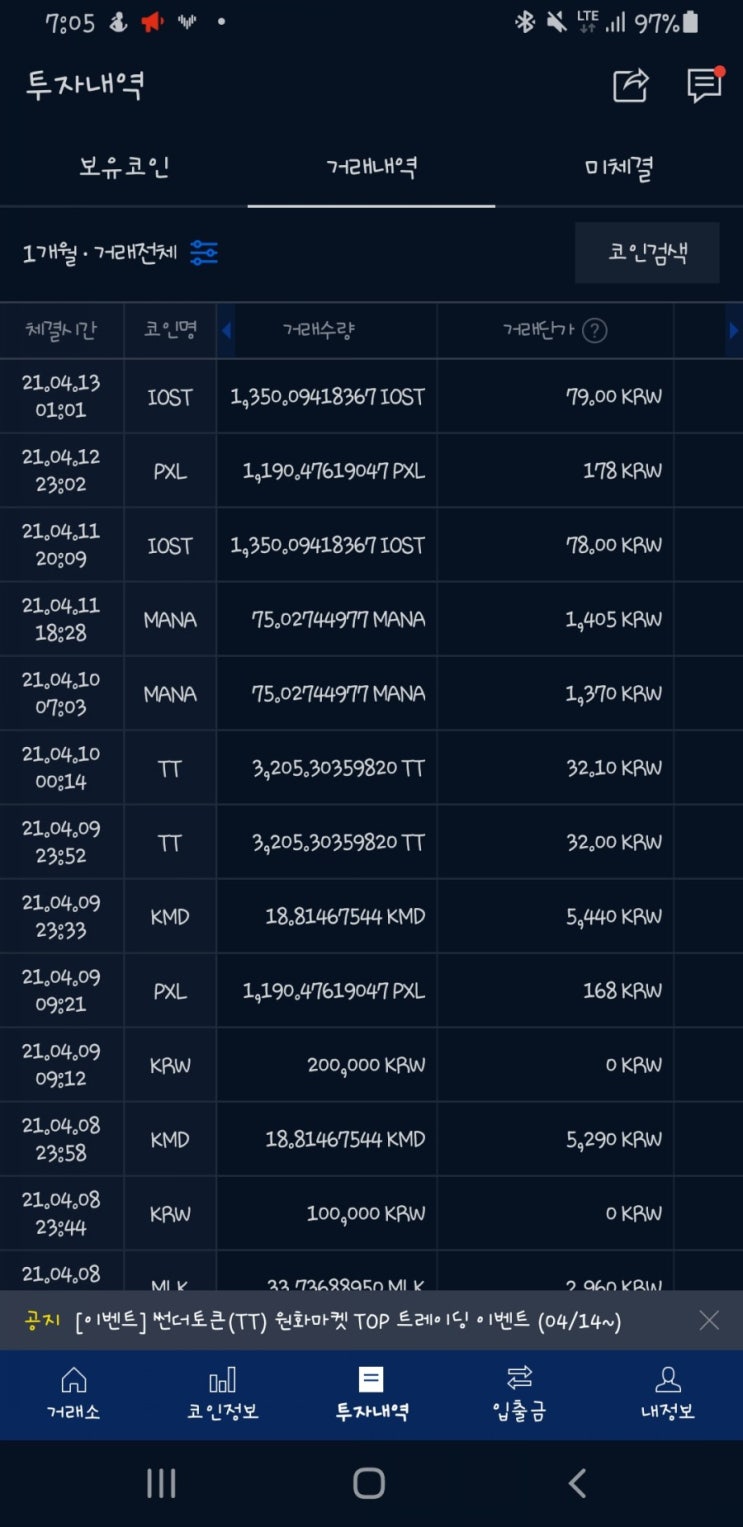Viewport: 743px width, 1527px height.
Task: Open the 썬더토큰 event notice link
Action: pyautogui.click(x=348, y=1321)
